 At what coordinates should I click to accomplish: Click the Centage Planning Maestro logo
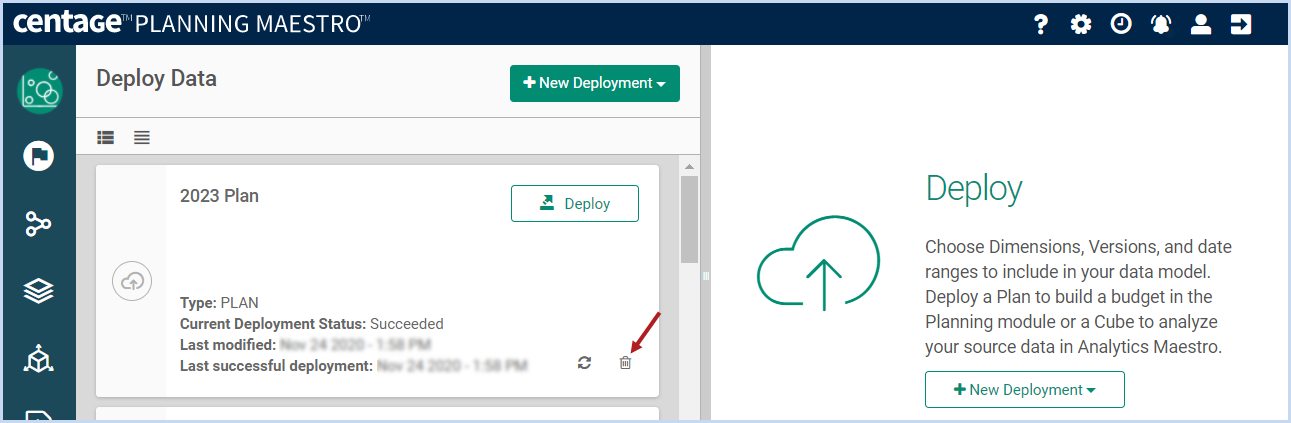tap(192, 23)
